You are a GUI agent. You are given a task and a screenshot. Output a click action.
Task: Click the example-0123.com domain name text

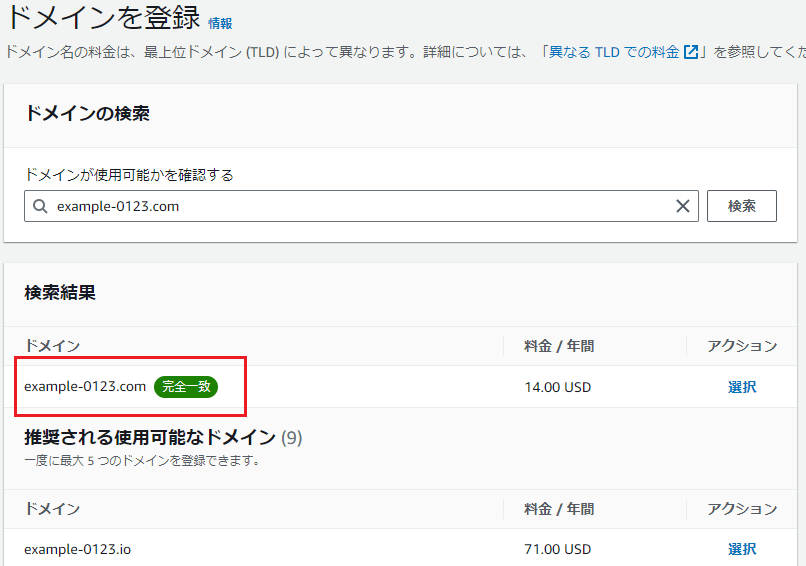pos(85,387)
